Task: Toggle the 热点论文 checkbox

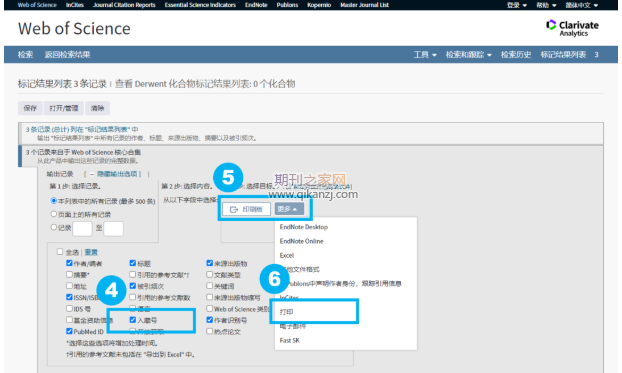Action: [x=210, y=331]
